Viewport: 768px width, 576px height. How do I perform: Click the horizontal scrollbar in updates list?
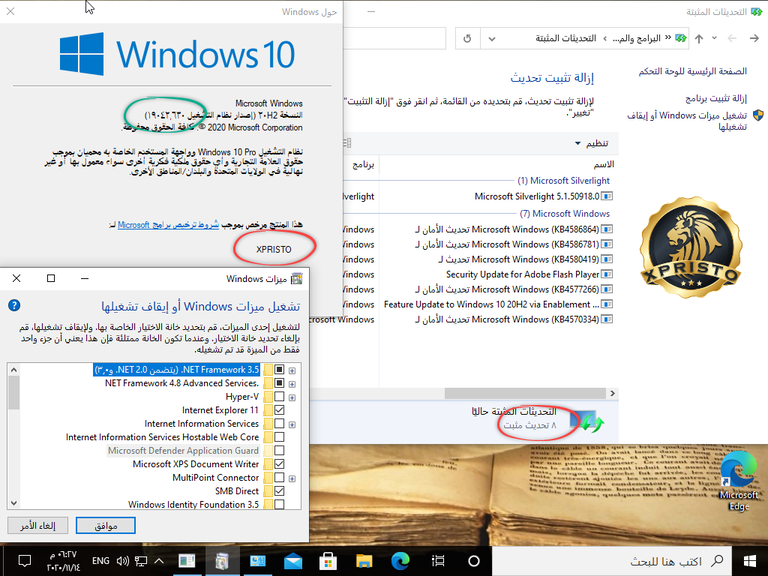click(x=525, y=393)
